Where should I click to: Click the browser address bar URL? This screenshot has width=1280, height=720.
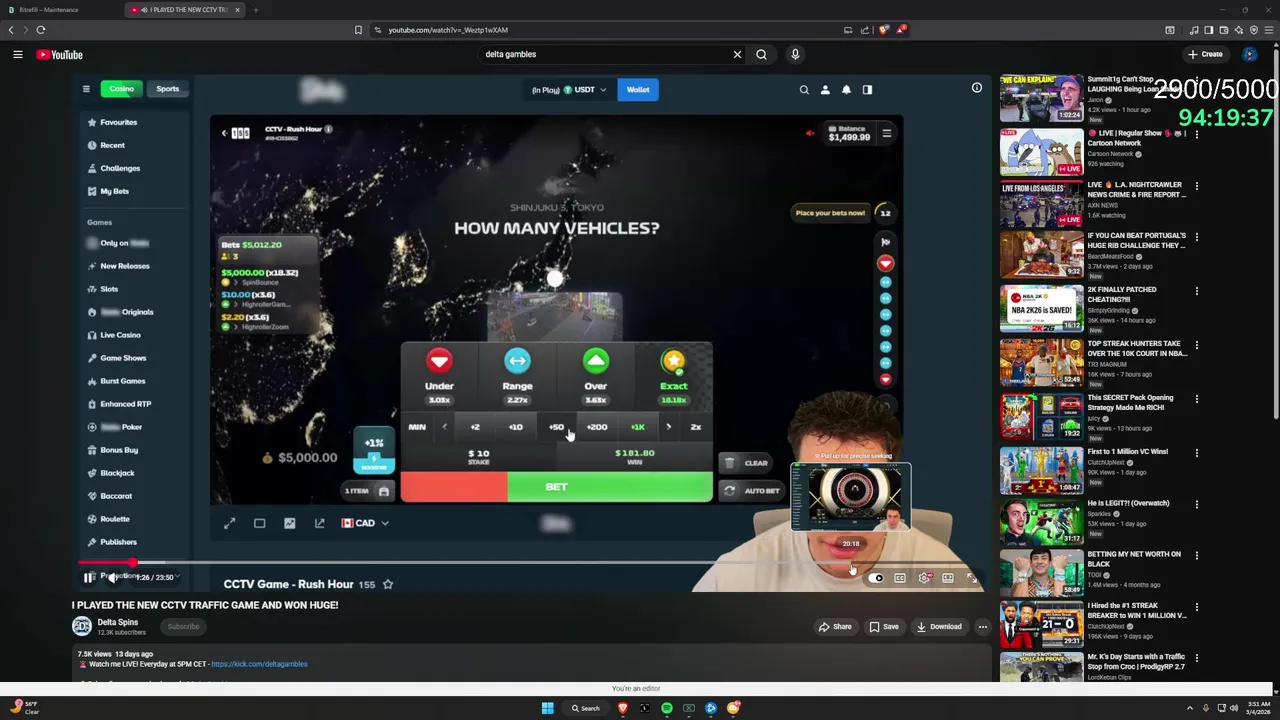click(x=448, y=30)
